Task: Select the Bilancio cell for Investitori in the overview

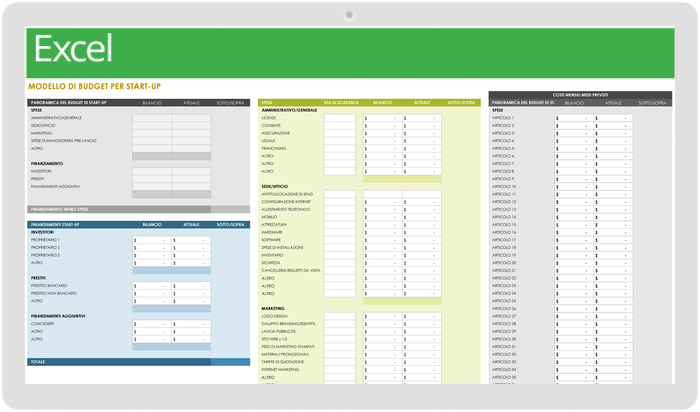Action: 152,171
